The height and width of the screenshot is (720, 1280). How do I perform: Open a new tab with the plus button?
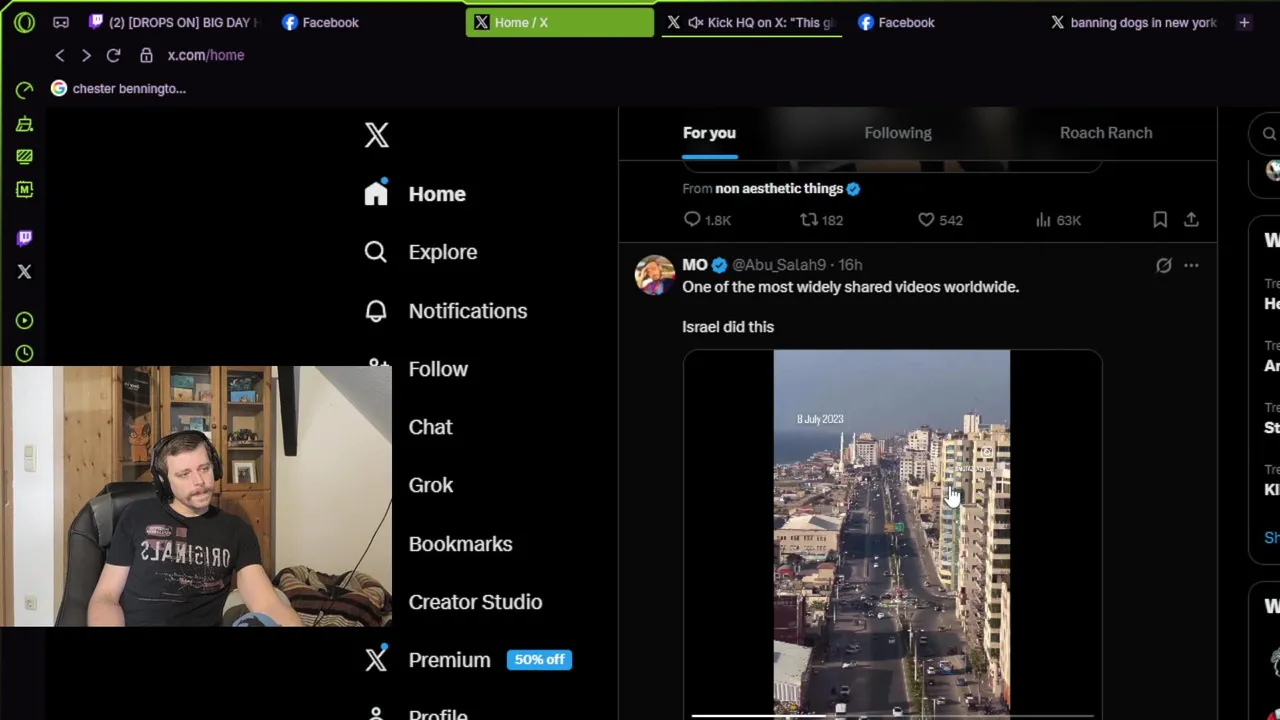coord(1244,22)
